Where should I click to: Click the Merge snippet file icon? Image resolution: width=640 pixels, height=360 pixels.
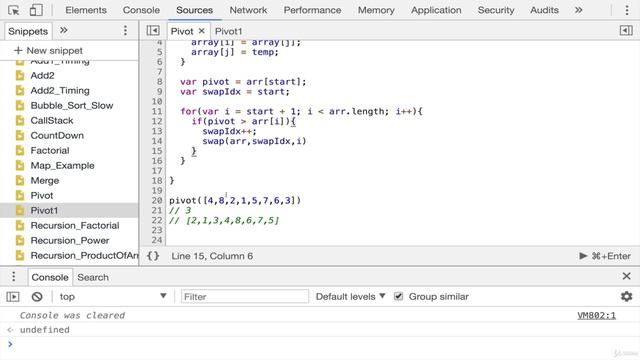(x=20, y=181)
